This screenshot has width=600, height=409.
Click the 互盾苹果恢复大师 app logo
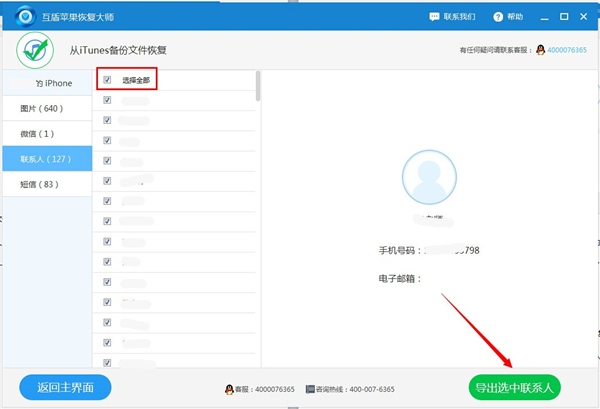pyautogui.click(x=26, y=16)
